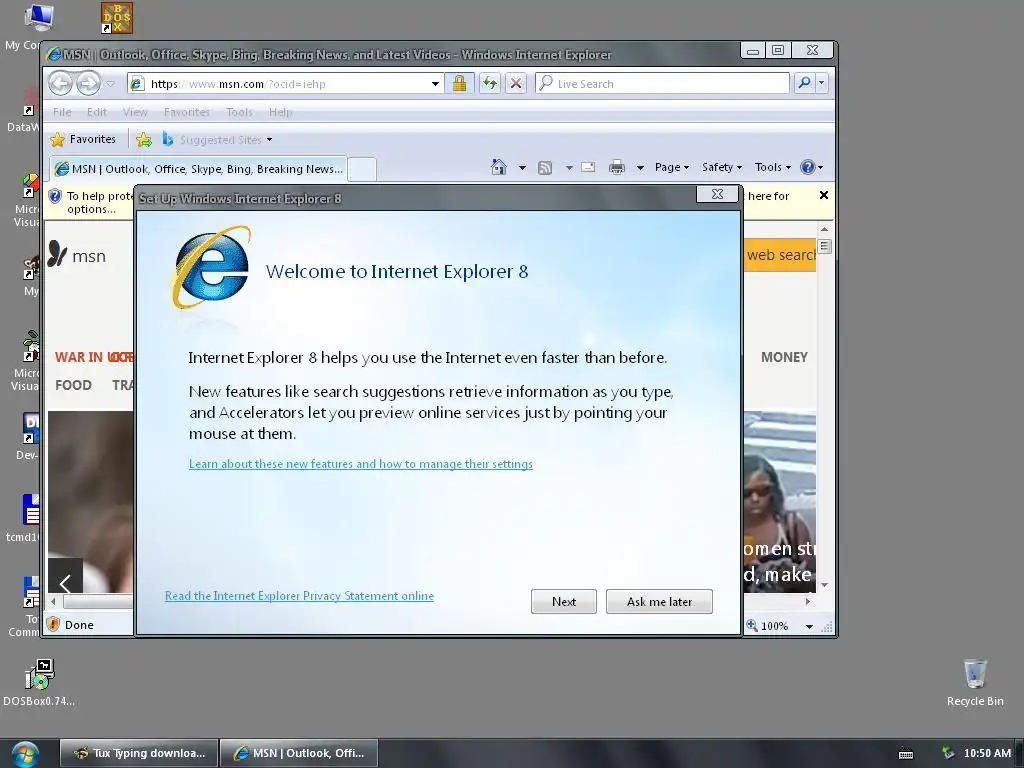Open the Favorites menu
1024x768 pixels.
click(187, 112)
